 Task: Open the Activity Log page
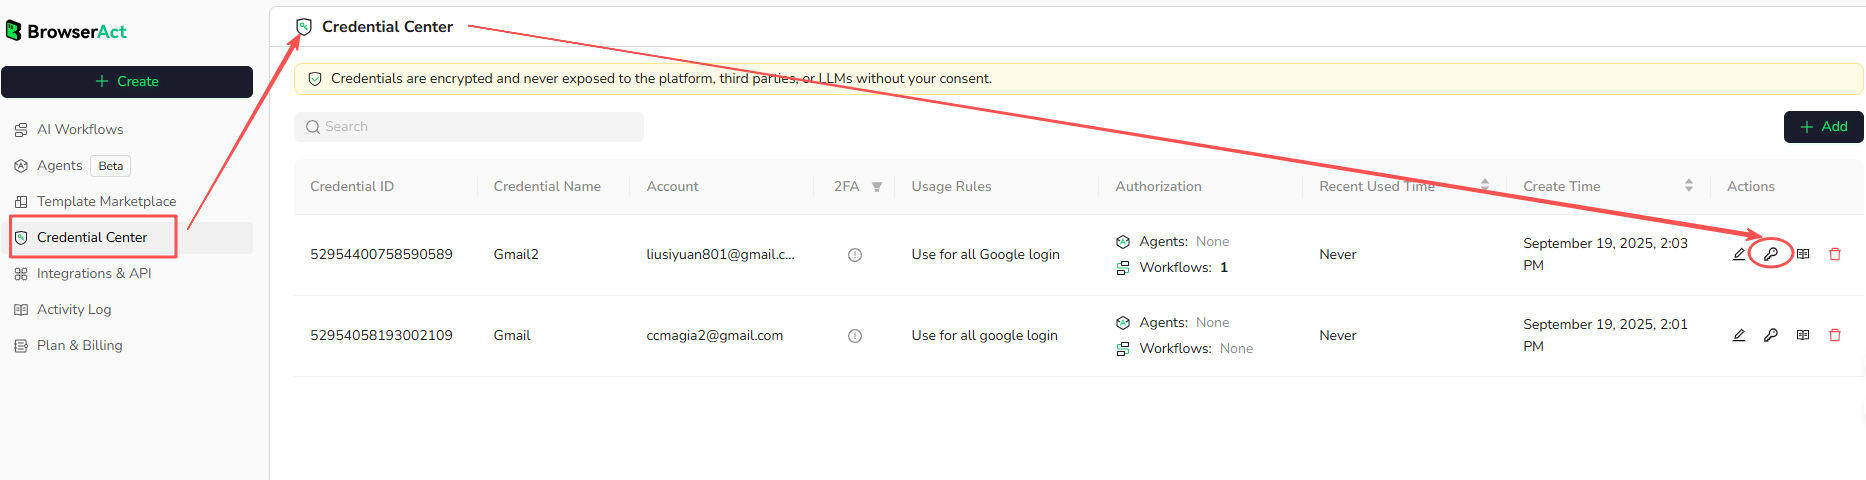pos(74,309)
